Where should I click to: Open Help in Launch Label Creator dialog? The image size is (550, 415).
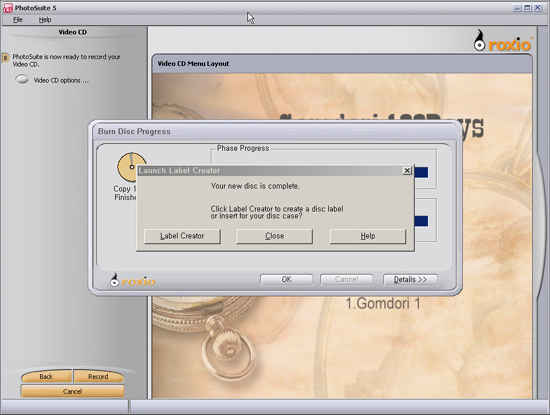(x=368, y=236)
